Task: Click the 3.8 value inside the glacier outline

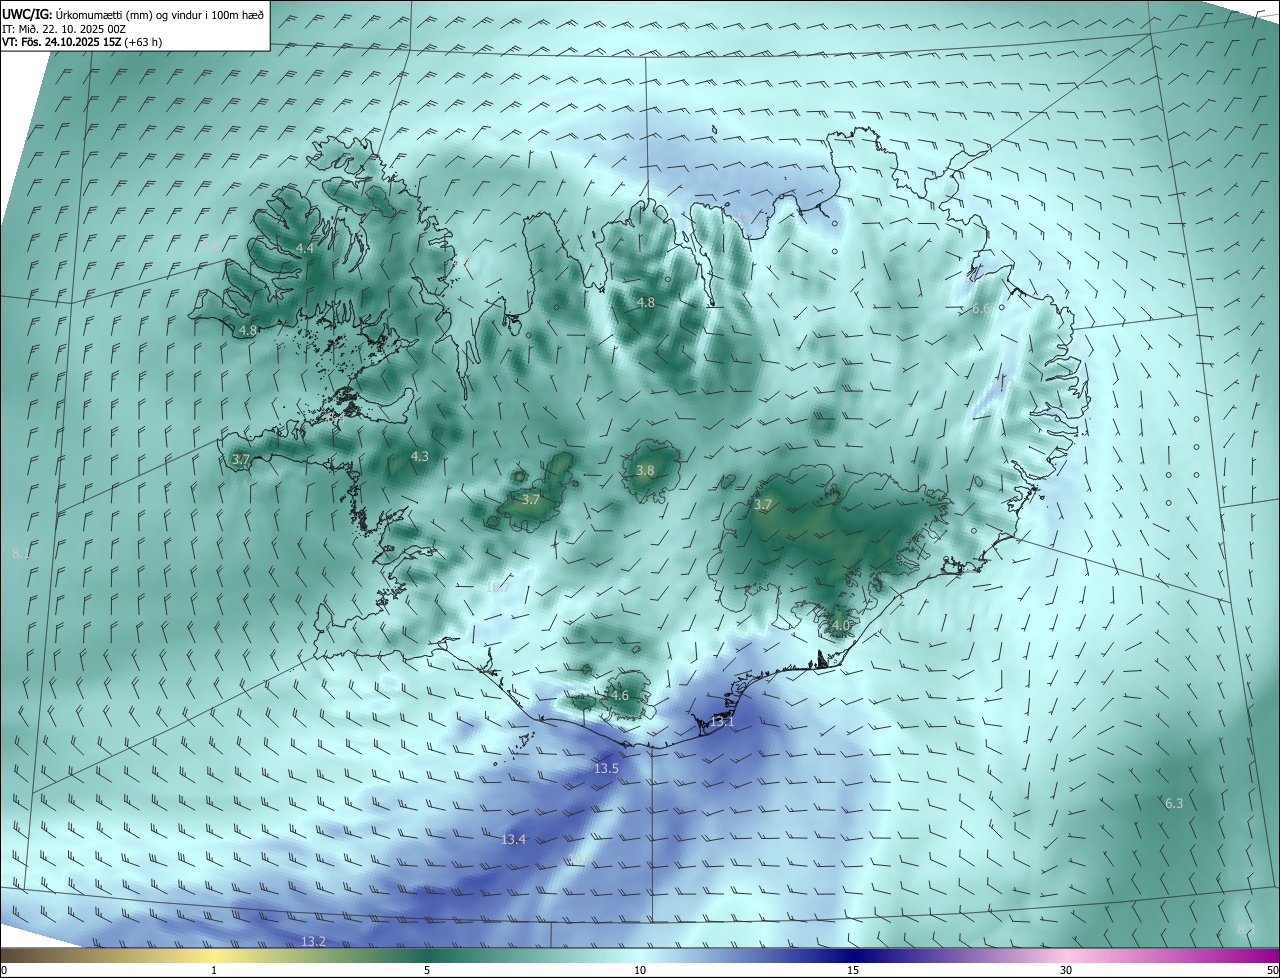Action: click(x=645, y=470)
